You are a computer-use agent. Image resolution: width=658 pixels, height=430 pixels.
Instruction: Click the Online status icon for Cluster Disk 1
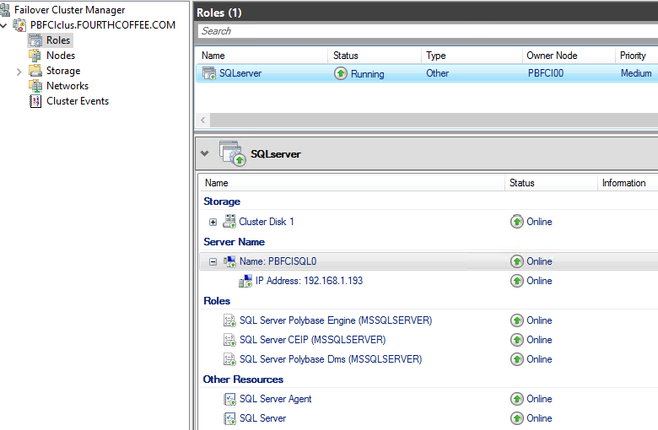pyautogui.click(x=517, y=222)
